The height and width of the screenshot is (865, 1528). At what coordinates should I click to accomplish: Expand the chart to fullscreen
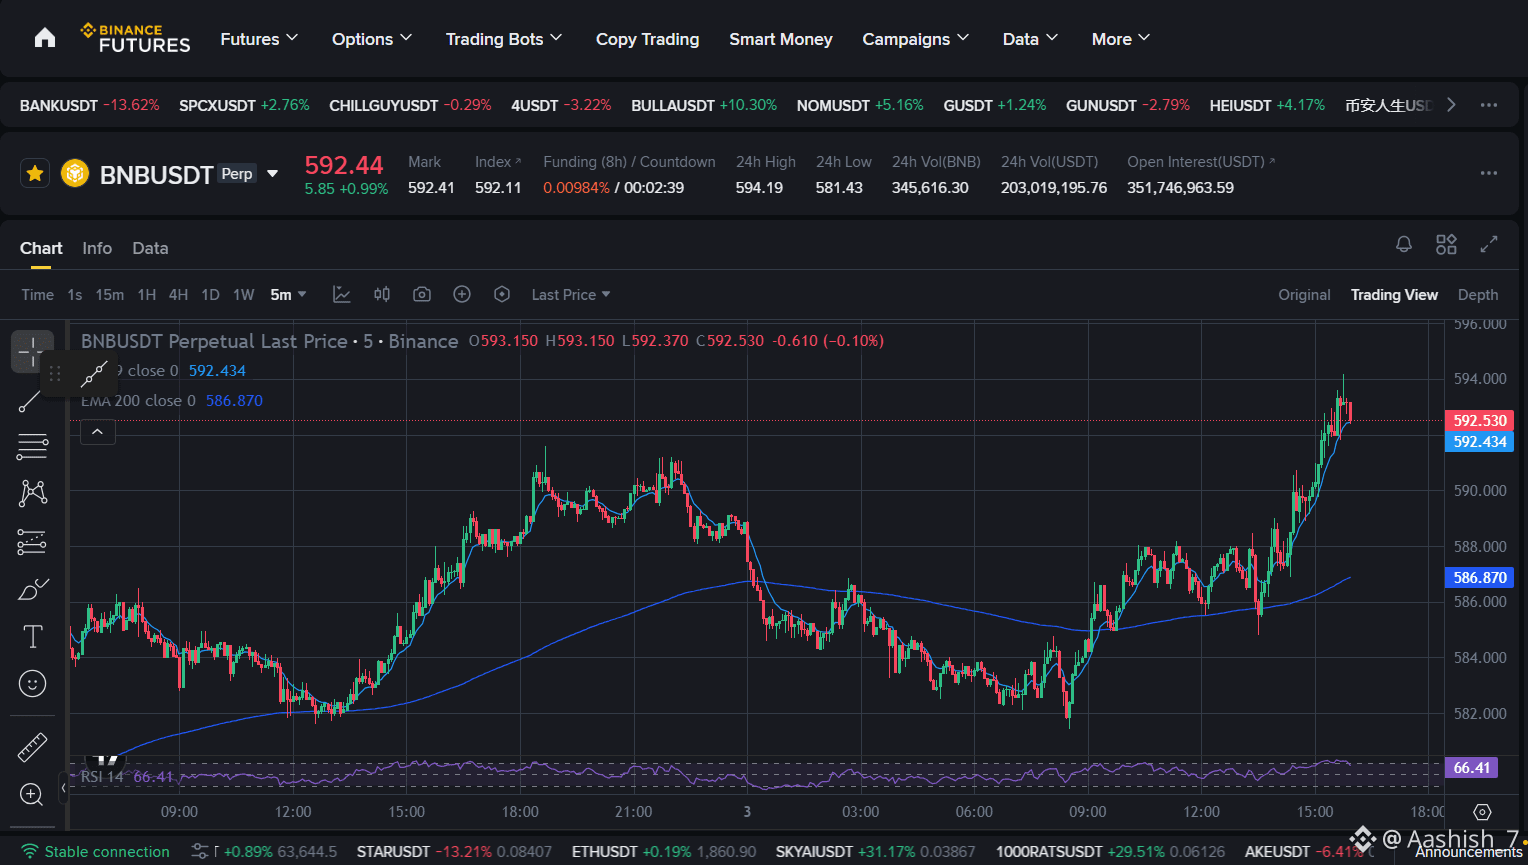[x=1489, y=244]
